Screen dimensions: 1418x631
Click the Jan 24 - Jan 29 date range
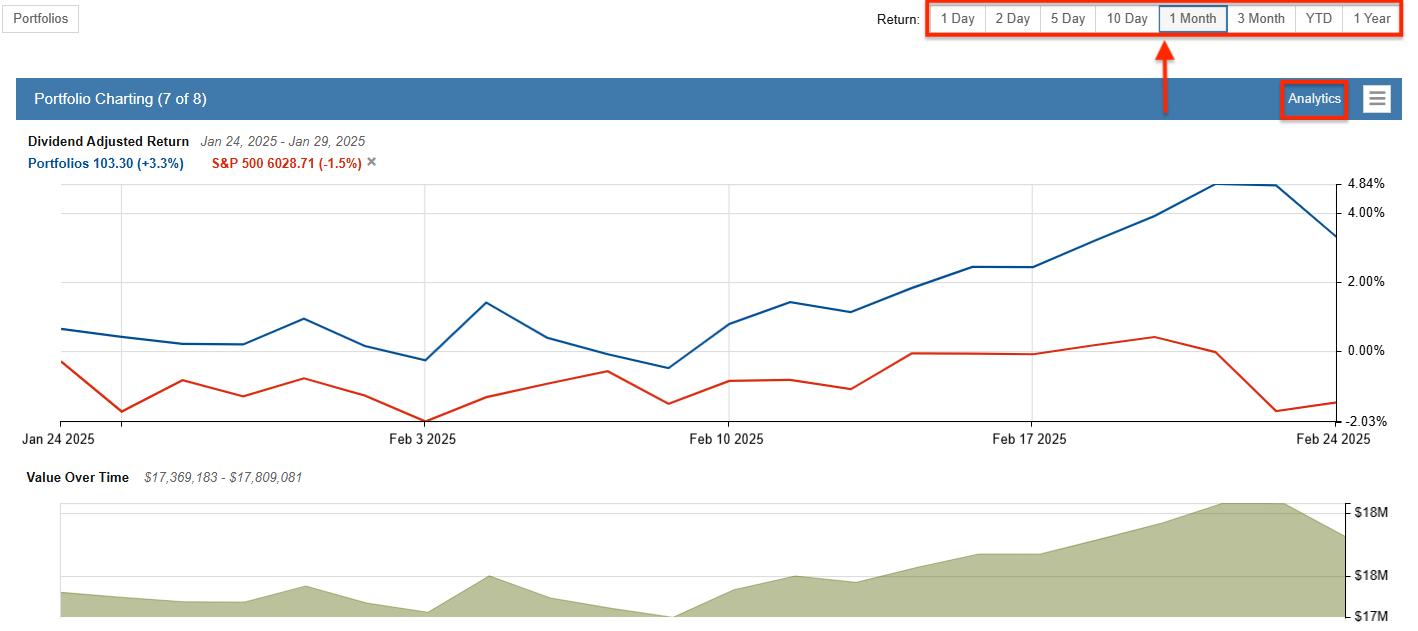tap(285, 141)
